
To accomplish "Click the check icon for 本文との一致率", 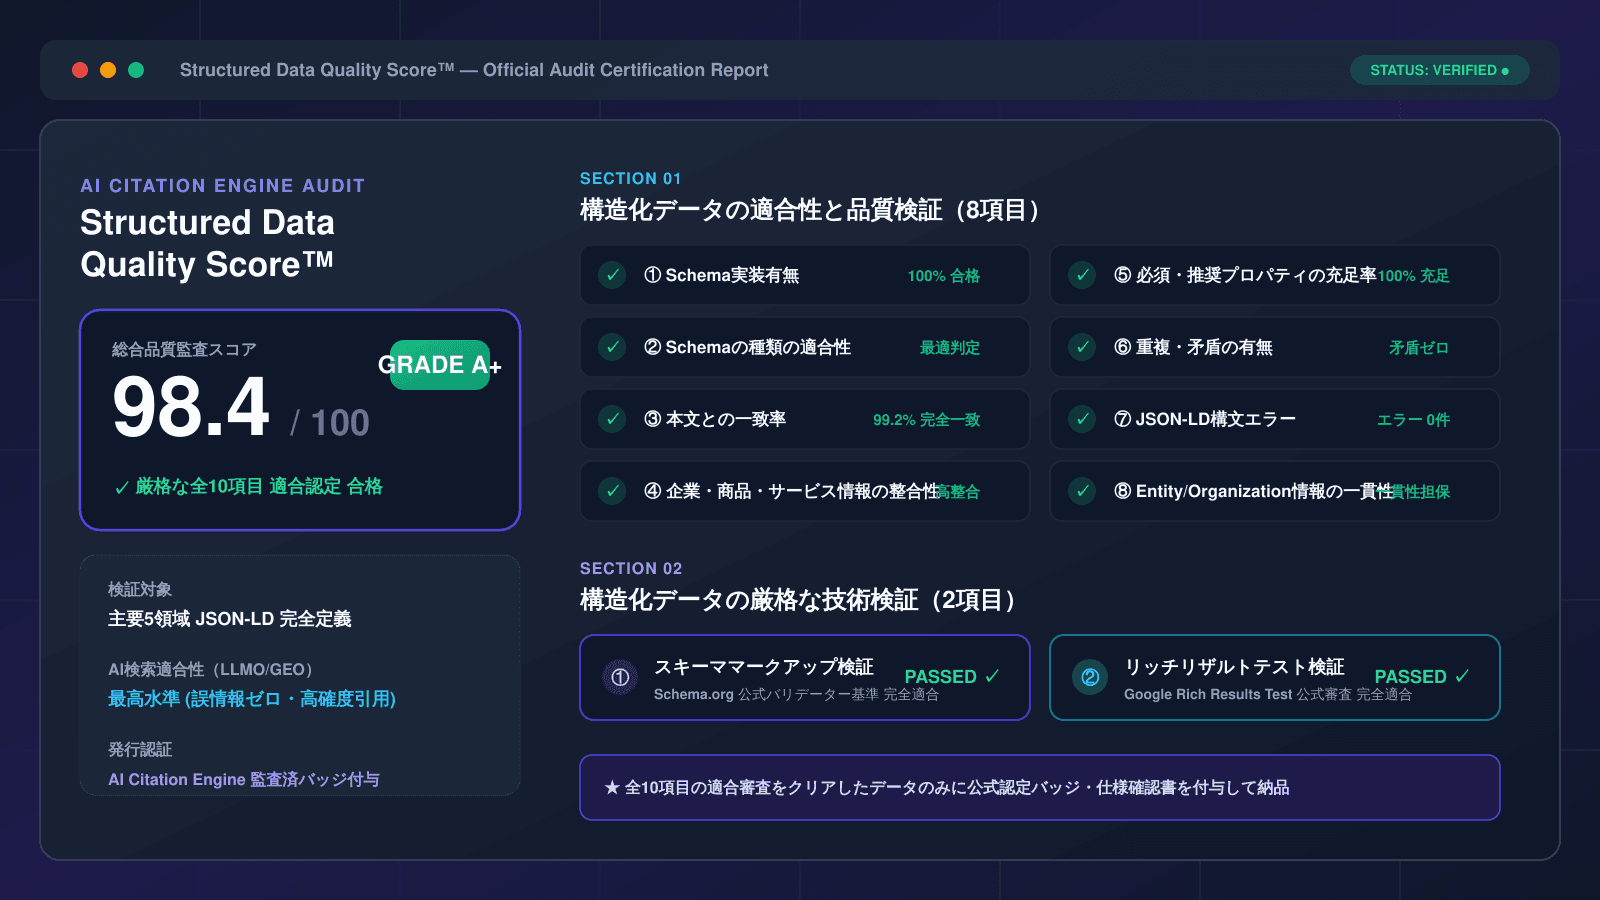I will pos(612,419).
